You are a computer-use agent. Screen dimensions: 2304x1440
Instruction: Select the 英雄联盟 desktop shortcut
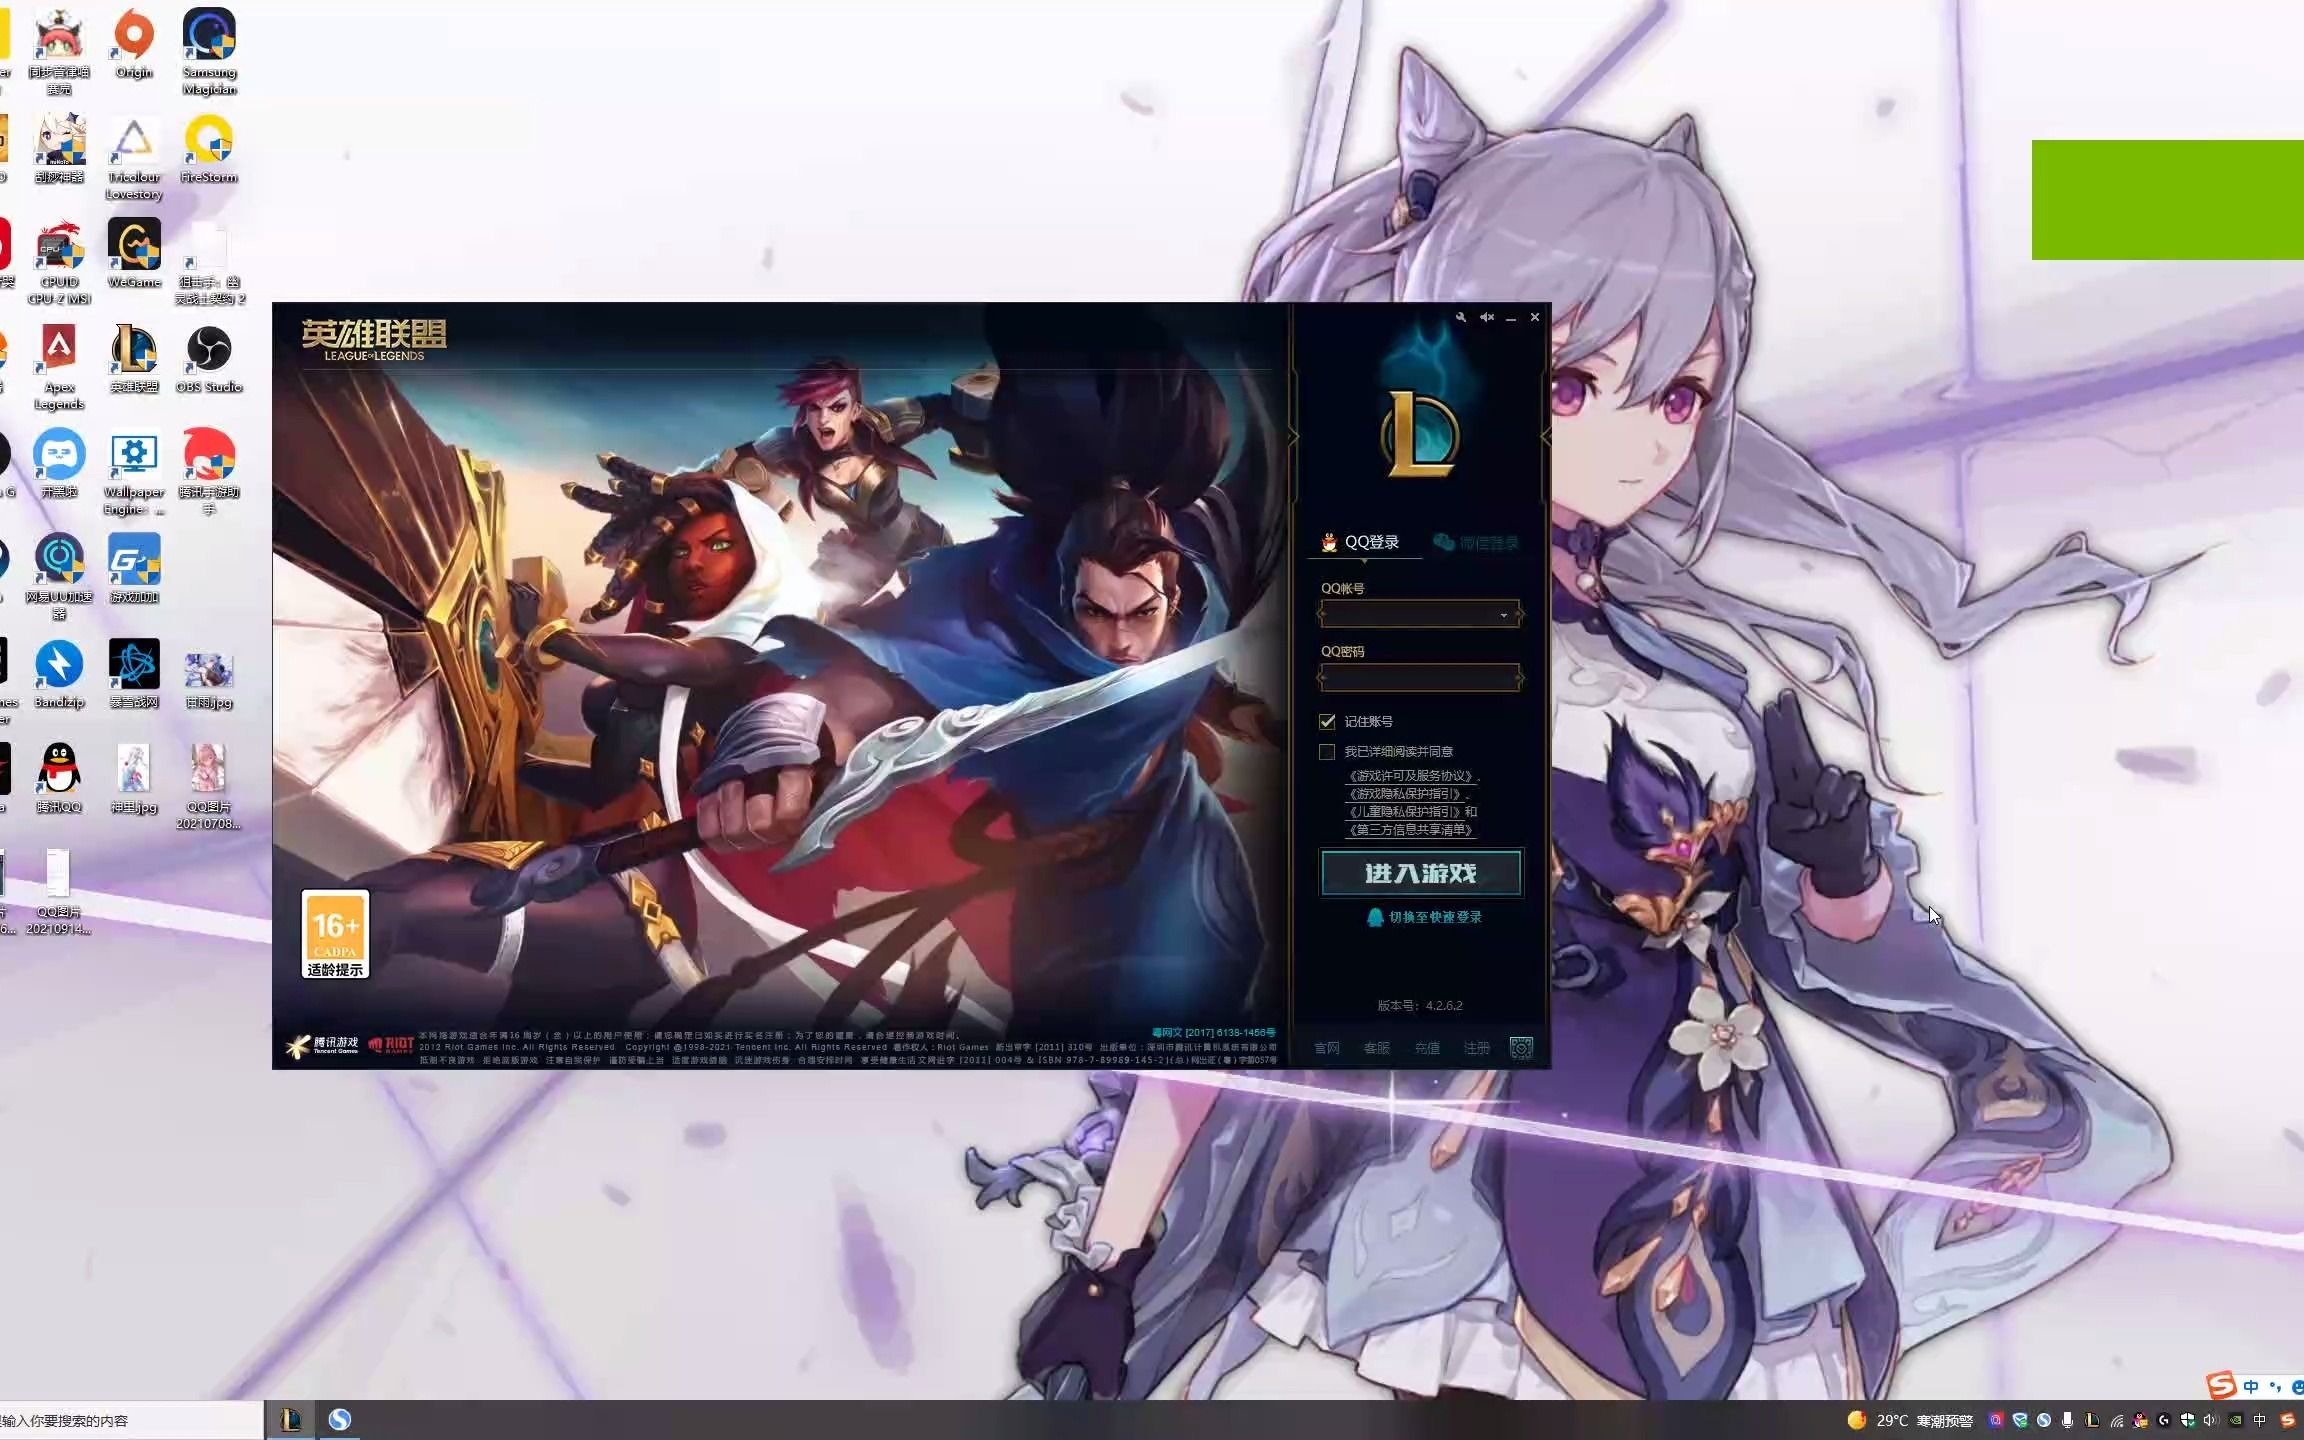(134, 360)
